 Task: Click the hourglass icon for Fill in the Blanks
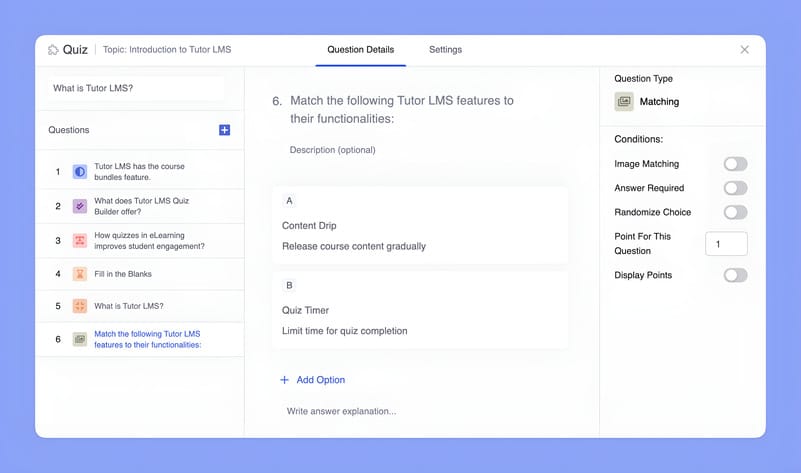click(x=80, y=274)
